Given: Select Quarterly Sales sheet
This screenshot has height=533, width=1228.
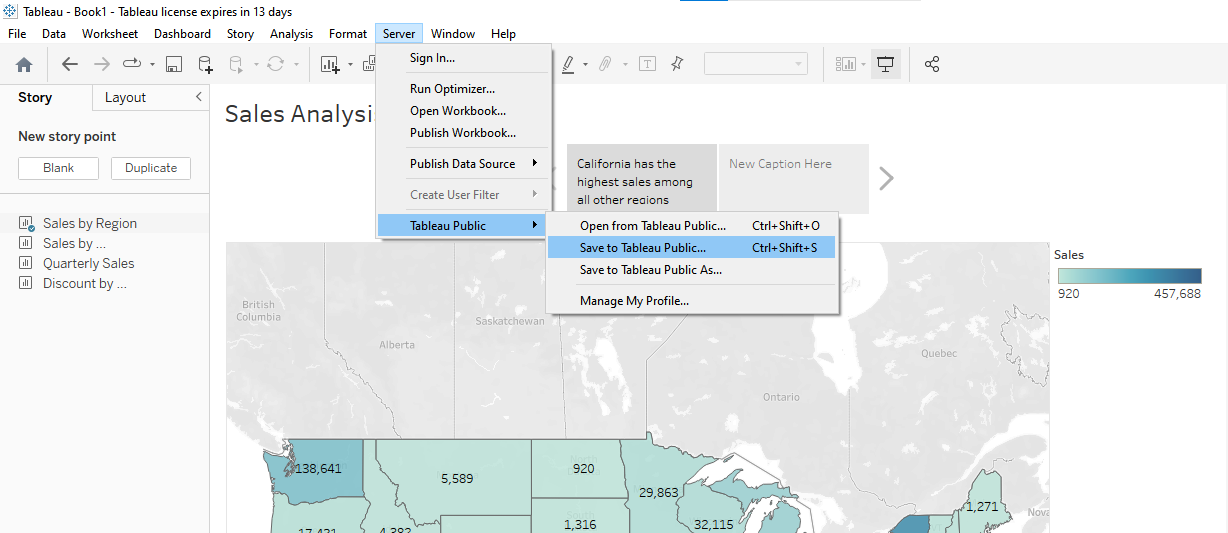Looking at the screenshot, I should (88, 264).
